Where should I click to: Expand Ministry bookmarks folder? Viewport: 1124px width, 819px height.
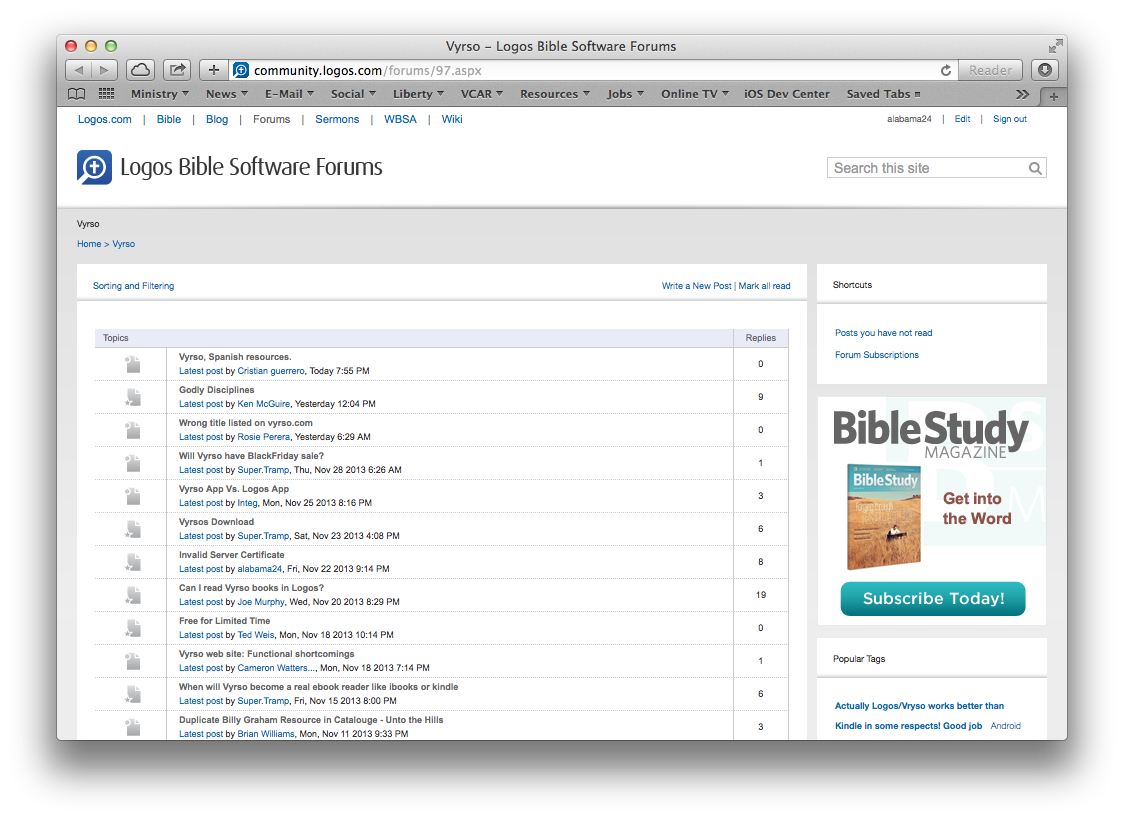coord(160,94)
